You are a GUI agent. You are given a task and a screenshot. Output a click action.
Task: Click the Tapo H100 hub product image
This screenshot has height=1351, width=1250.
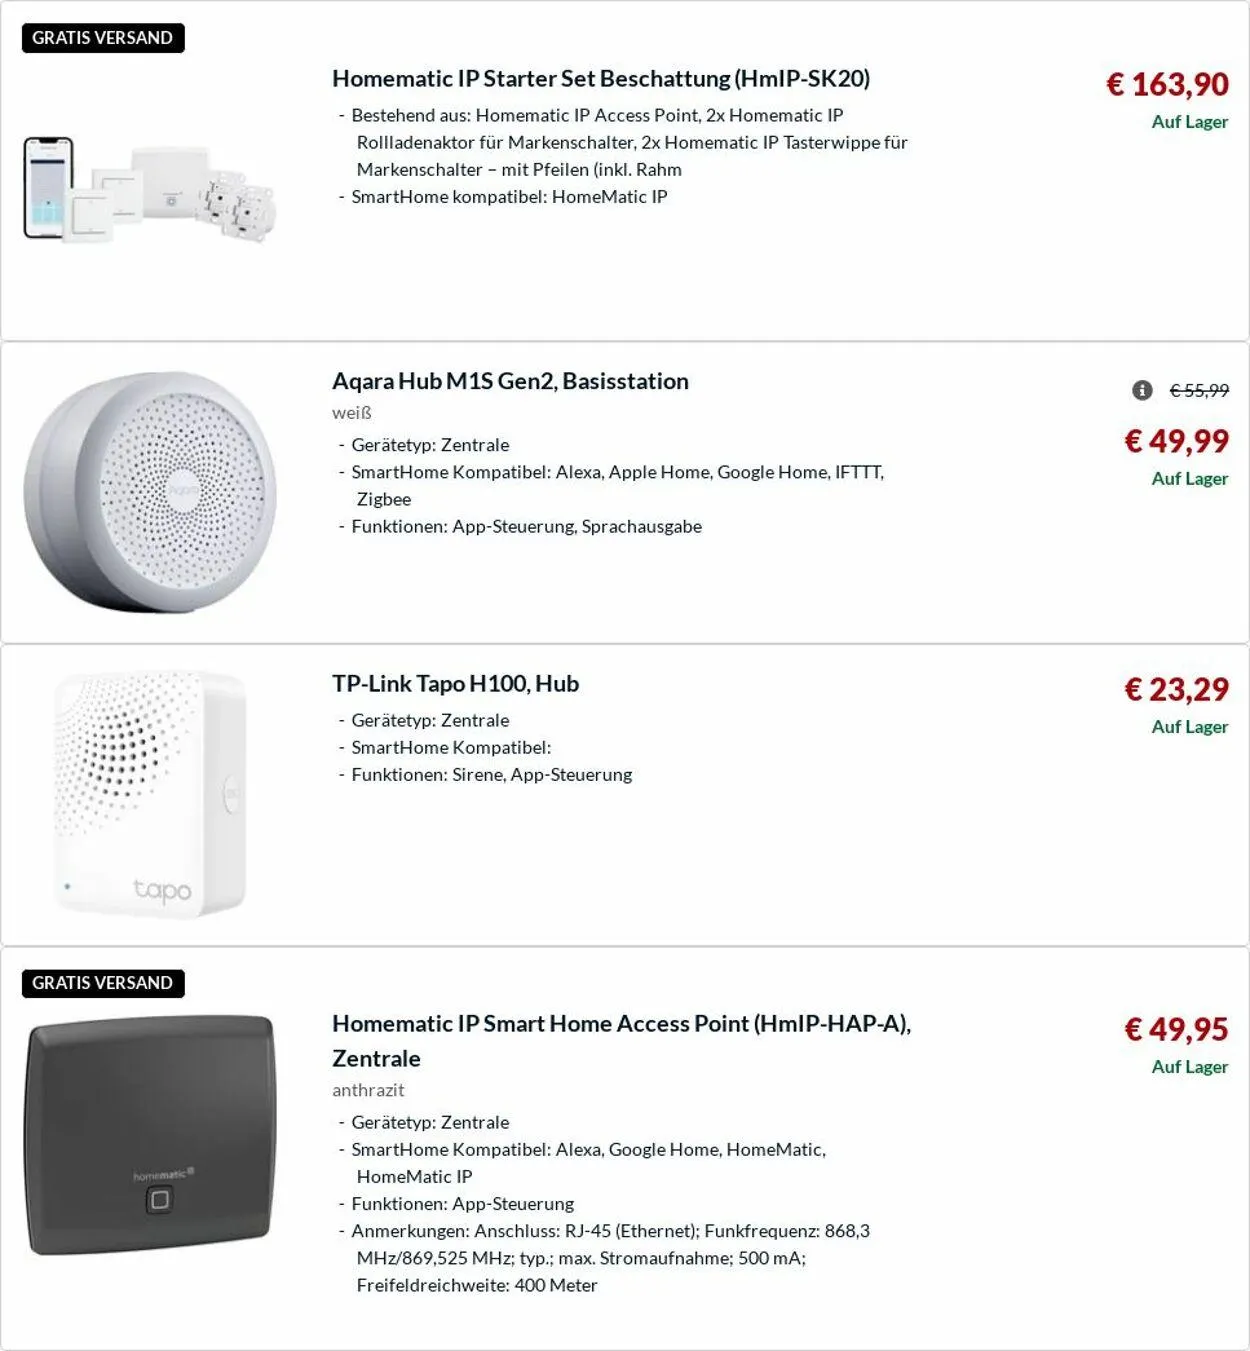coord(150,795)
